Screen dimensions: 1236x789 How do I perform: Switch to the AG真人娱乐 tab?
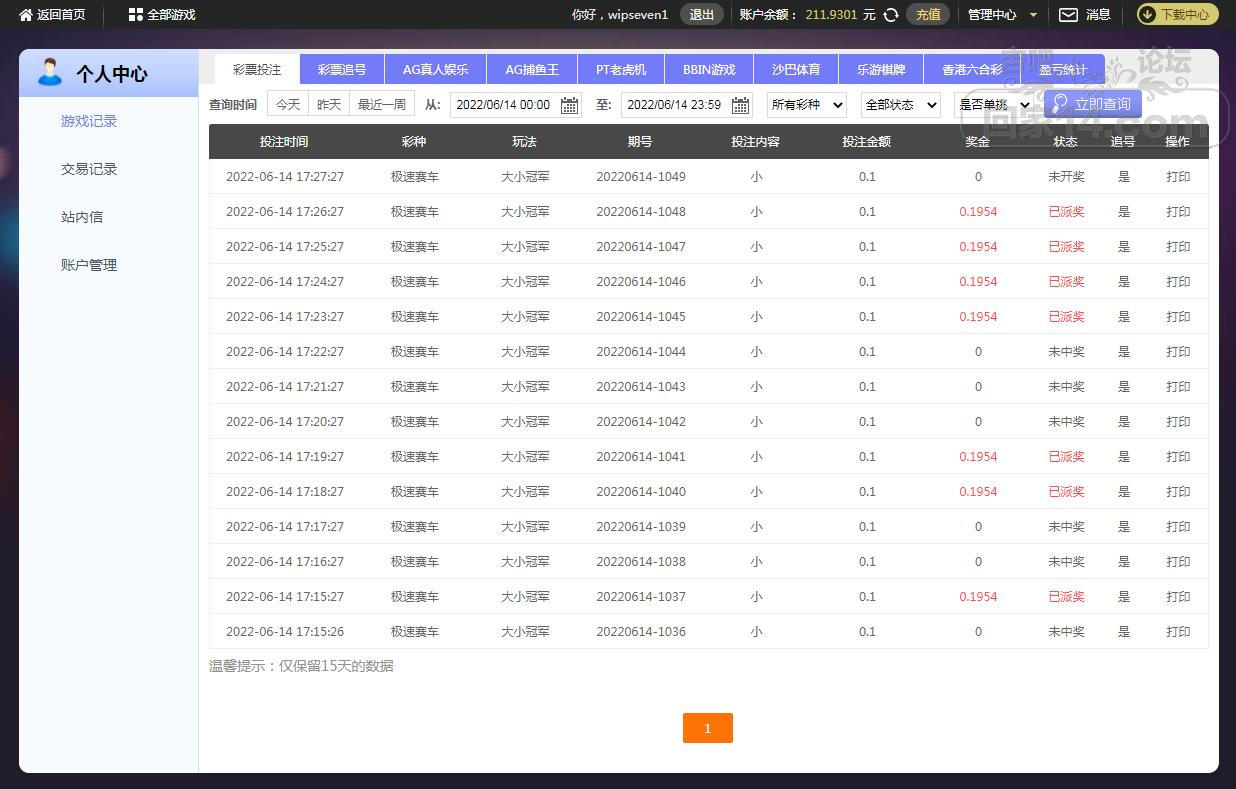[435, 70]
